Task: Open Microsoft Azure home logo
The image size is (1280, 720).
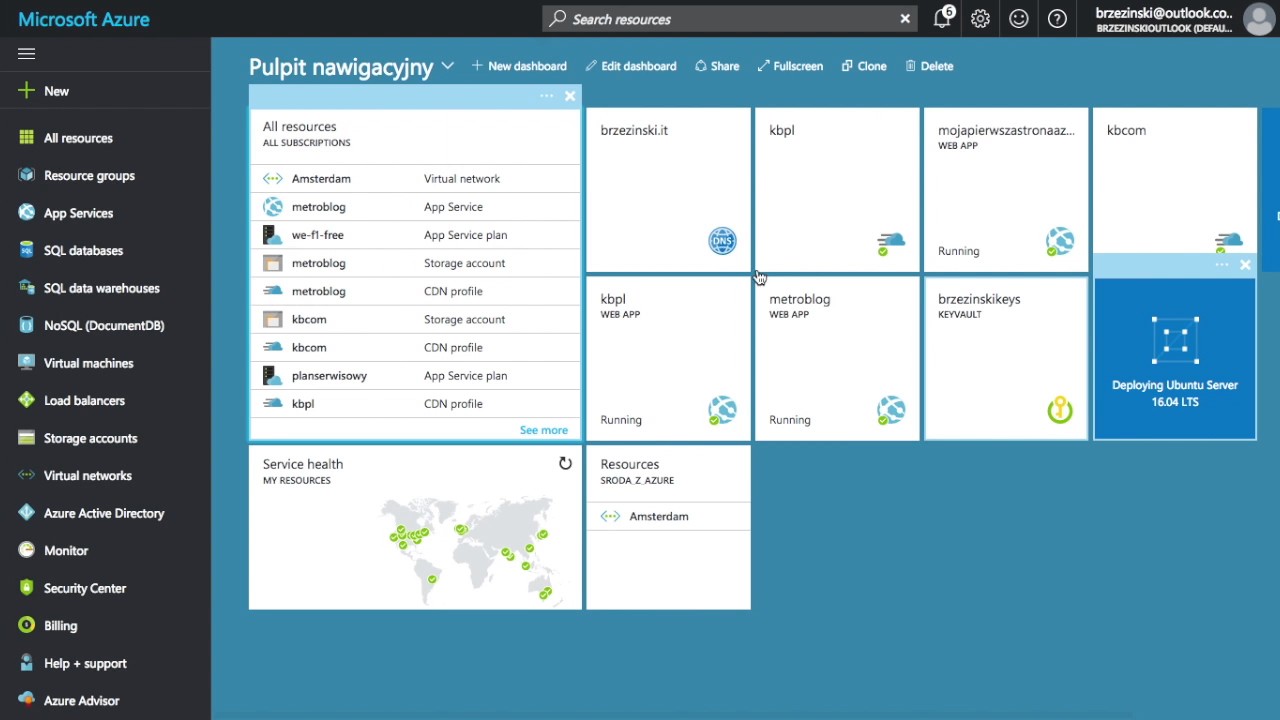Action: tap(84, 19)
